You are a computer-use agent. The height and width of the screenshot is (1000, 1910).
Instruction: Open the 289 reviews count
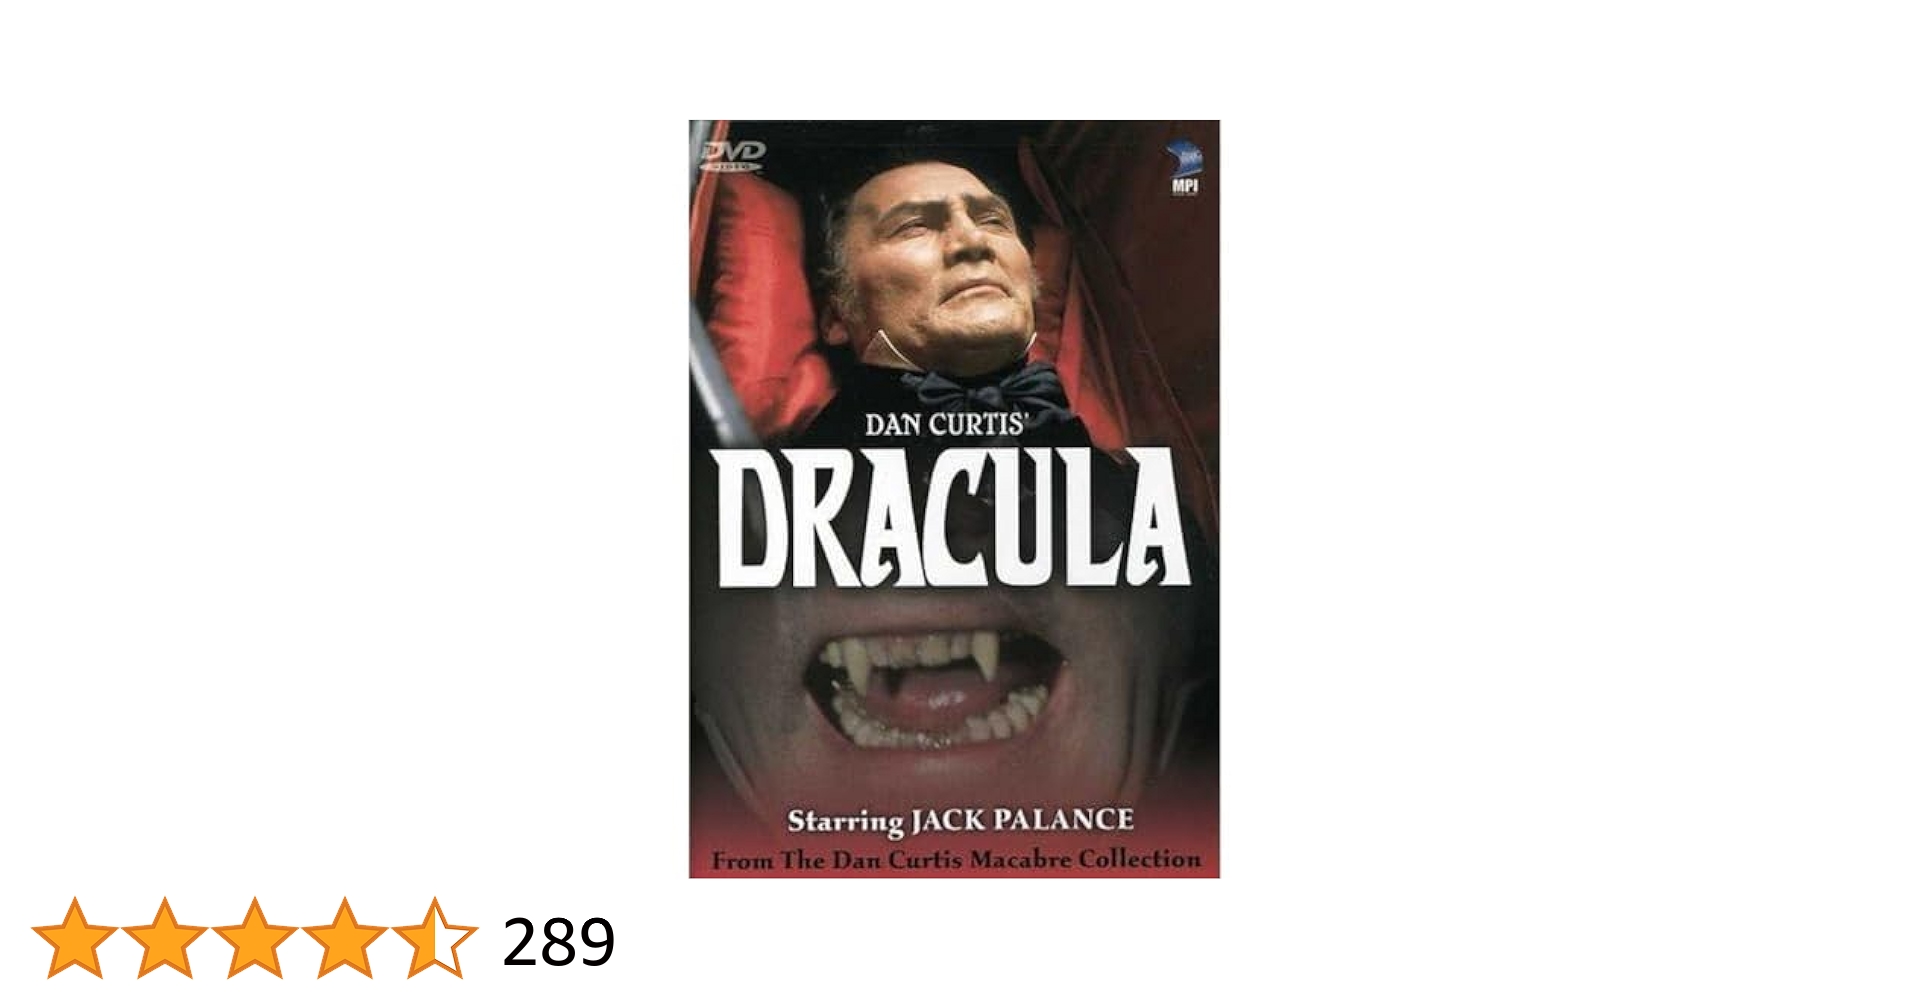[x=558, y=942]
